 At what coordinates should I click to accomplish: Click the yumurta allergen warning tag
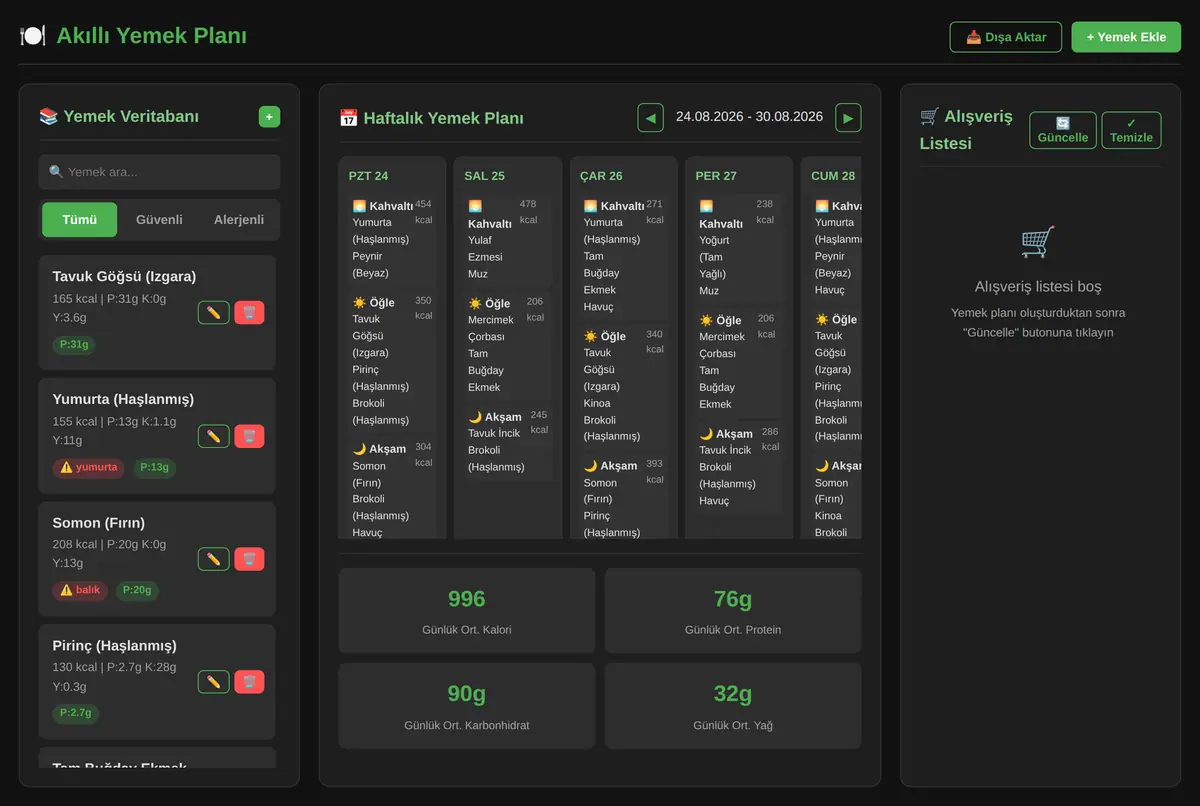coord(88,467)
